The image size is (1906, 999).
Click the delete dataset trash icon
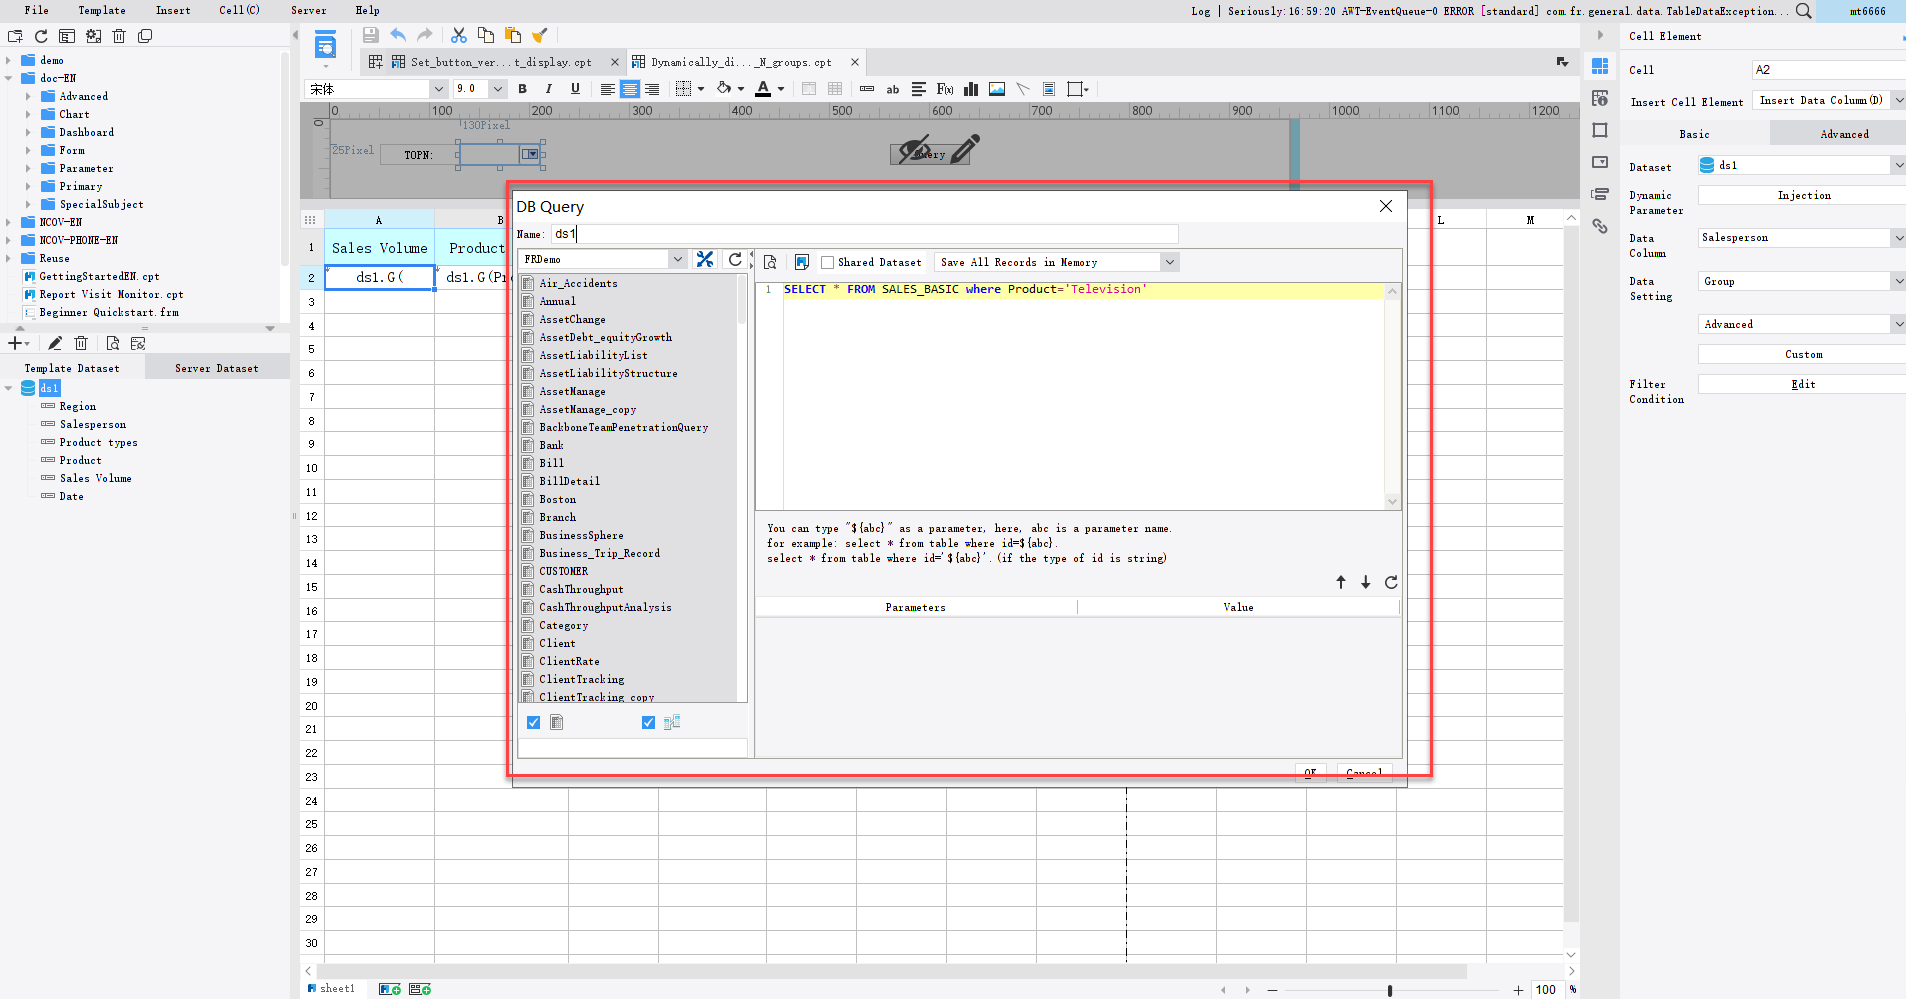coord(81,343)
